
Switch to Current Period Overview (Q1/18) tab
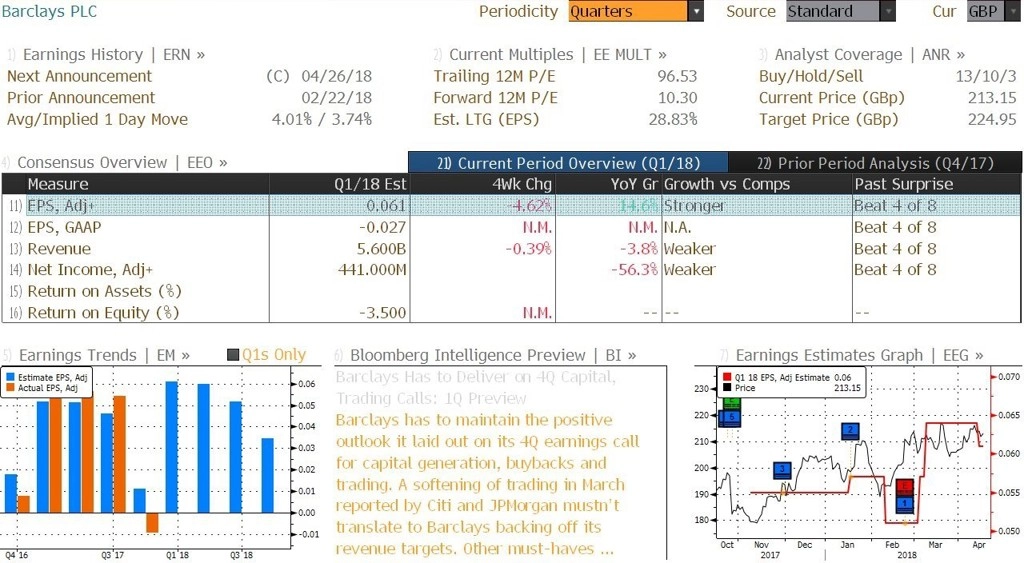tap(568, 163)
